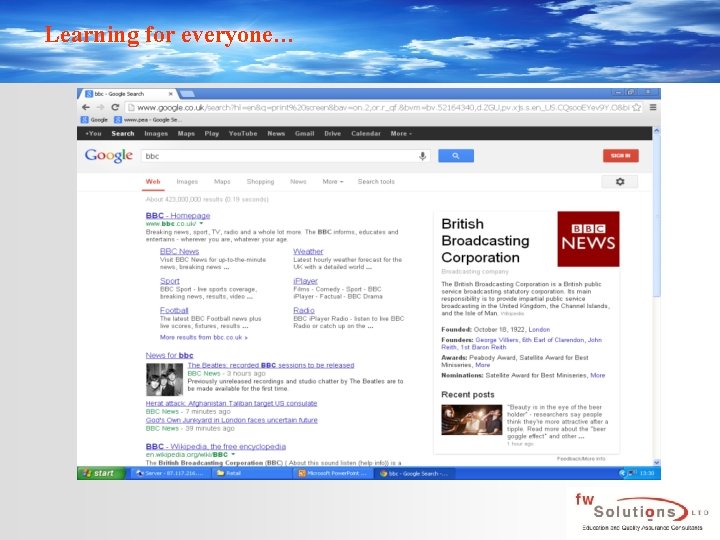The width and height of the screenshot is (720, 540).
Task: Open the News for bbc link
Action: 169,355
